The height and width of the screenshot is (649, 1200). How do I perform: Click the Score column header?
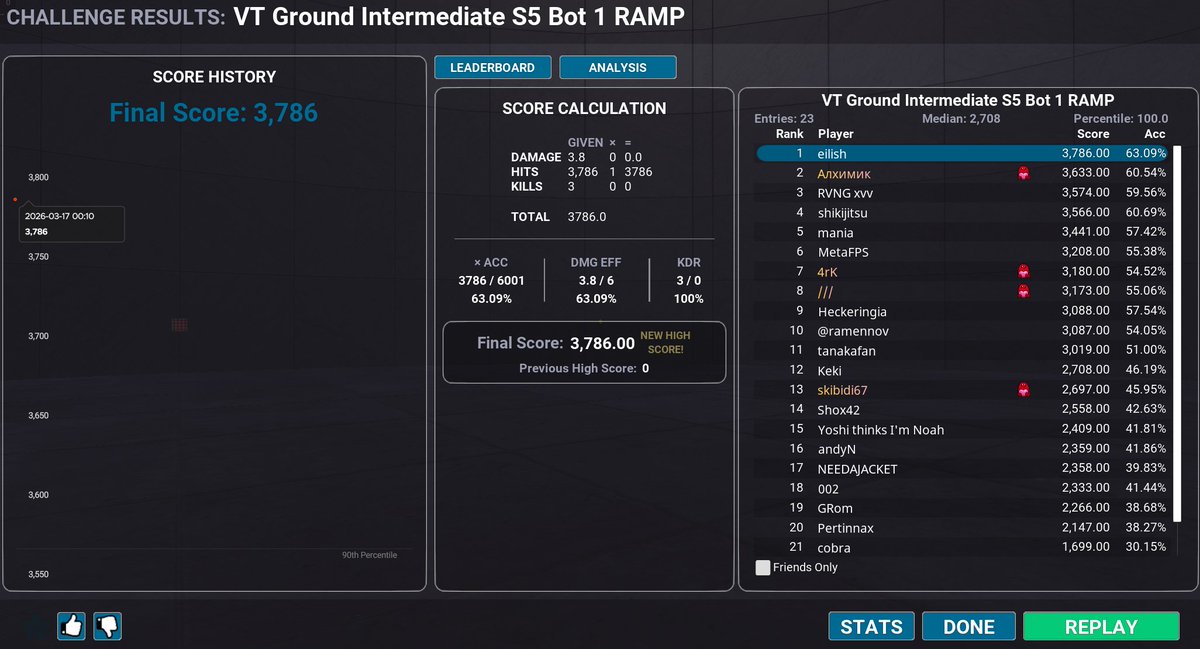(x=1093, y=134)
